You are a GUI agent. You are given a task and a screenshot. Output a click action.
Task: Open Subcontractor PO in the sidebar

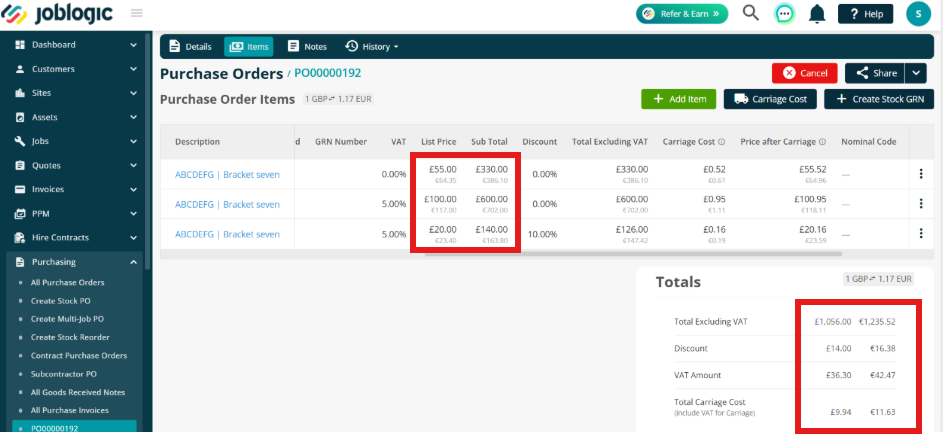point(64,374)
